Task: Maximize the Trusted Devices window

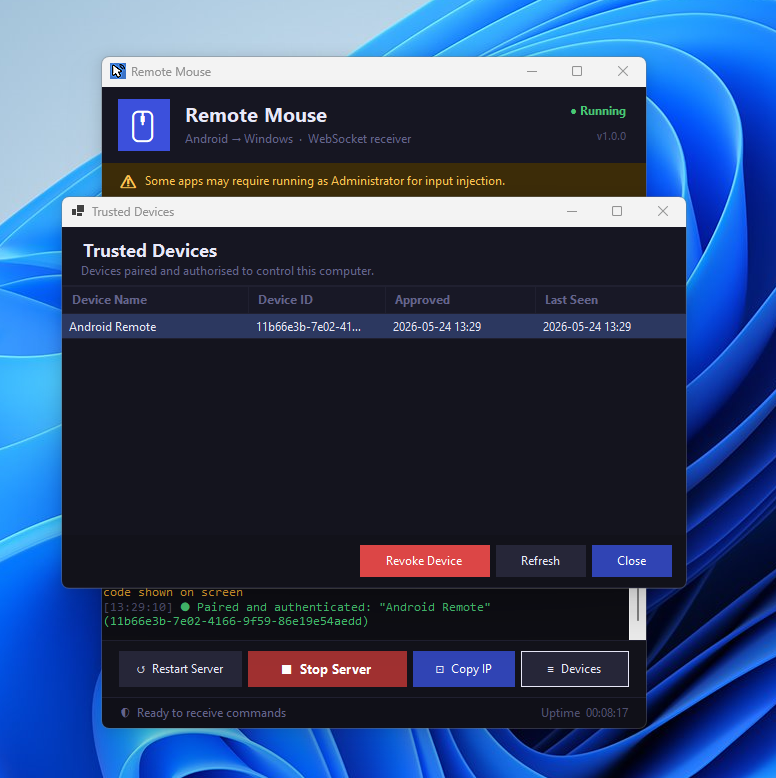Action: point(617,211)
